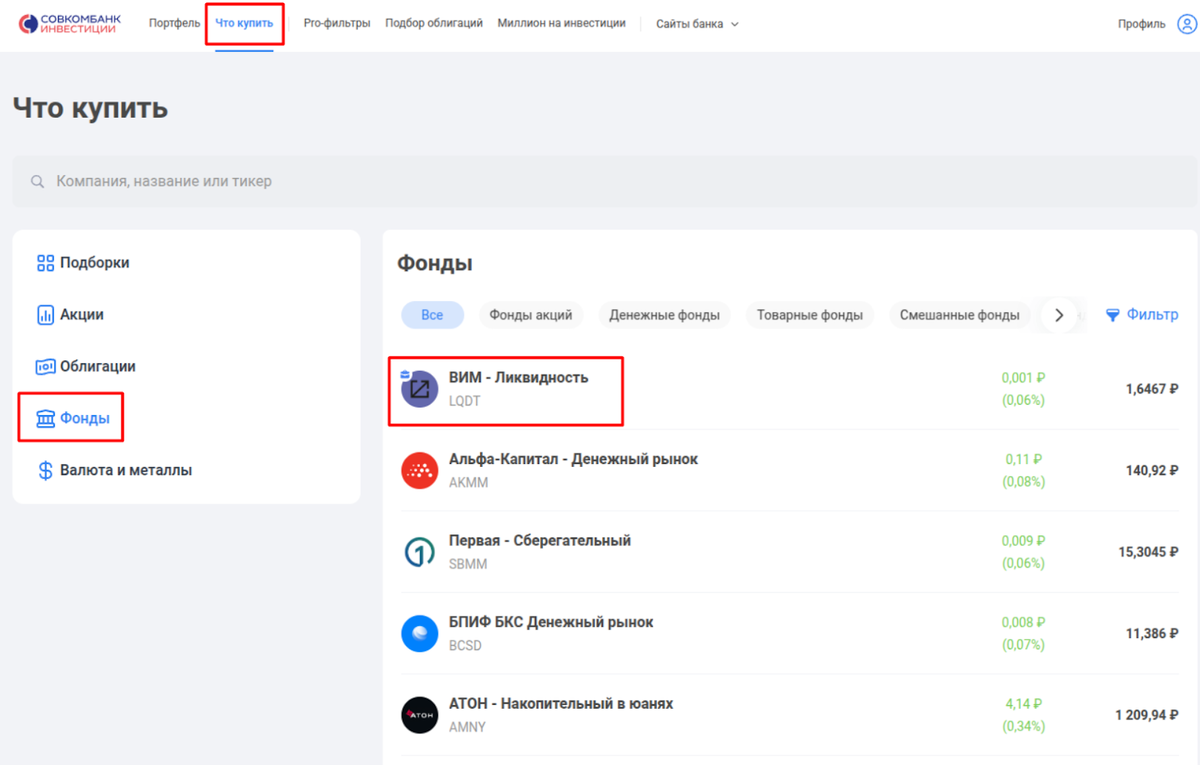
Task: Click the АТОН black fund logo
Action: pos(420,715)
